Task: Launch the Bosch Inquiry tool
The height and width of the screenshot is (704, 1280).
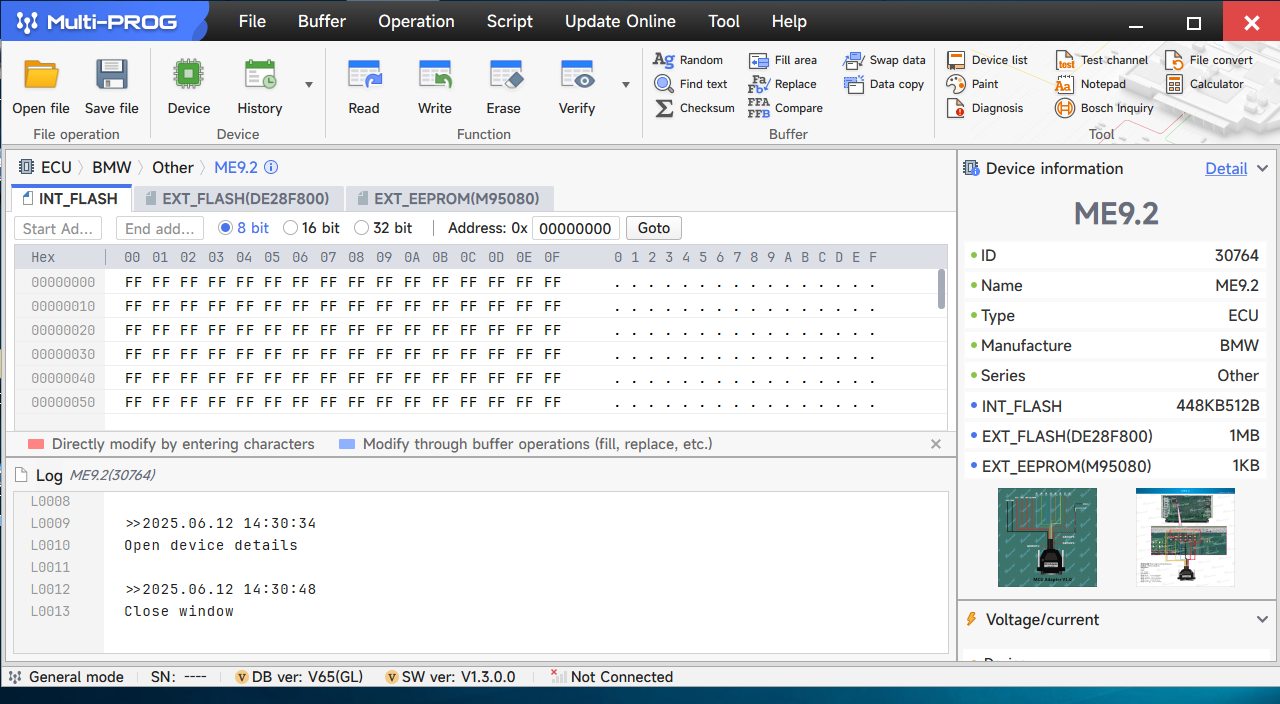Action: 1104,108
